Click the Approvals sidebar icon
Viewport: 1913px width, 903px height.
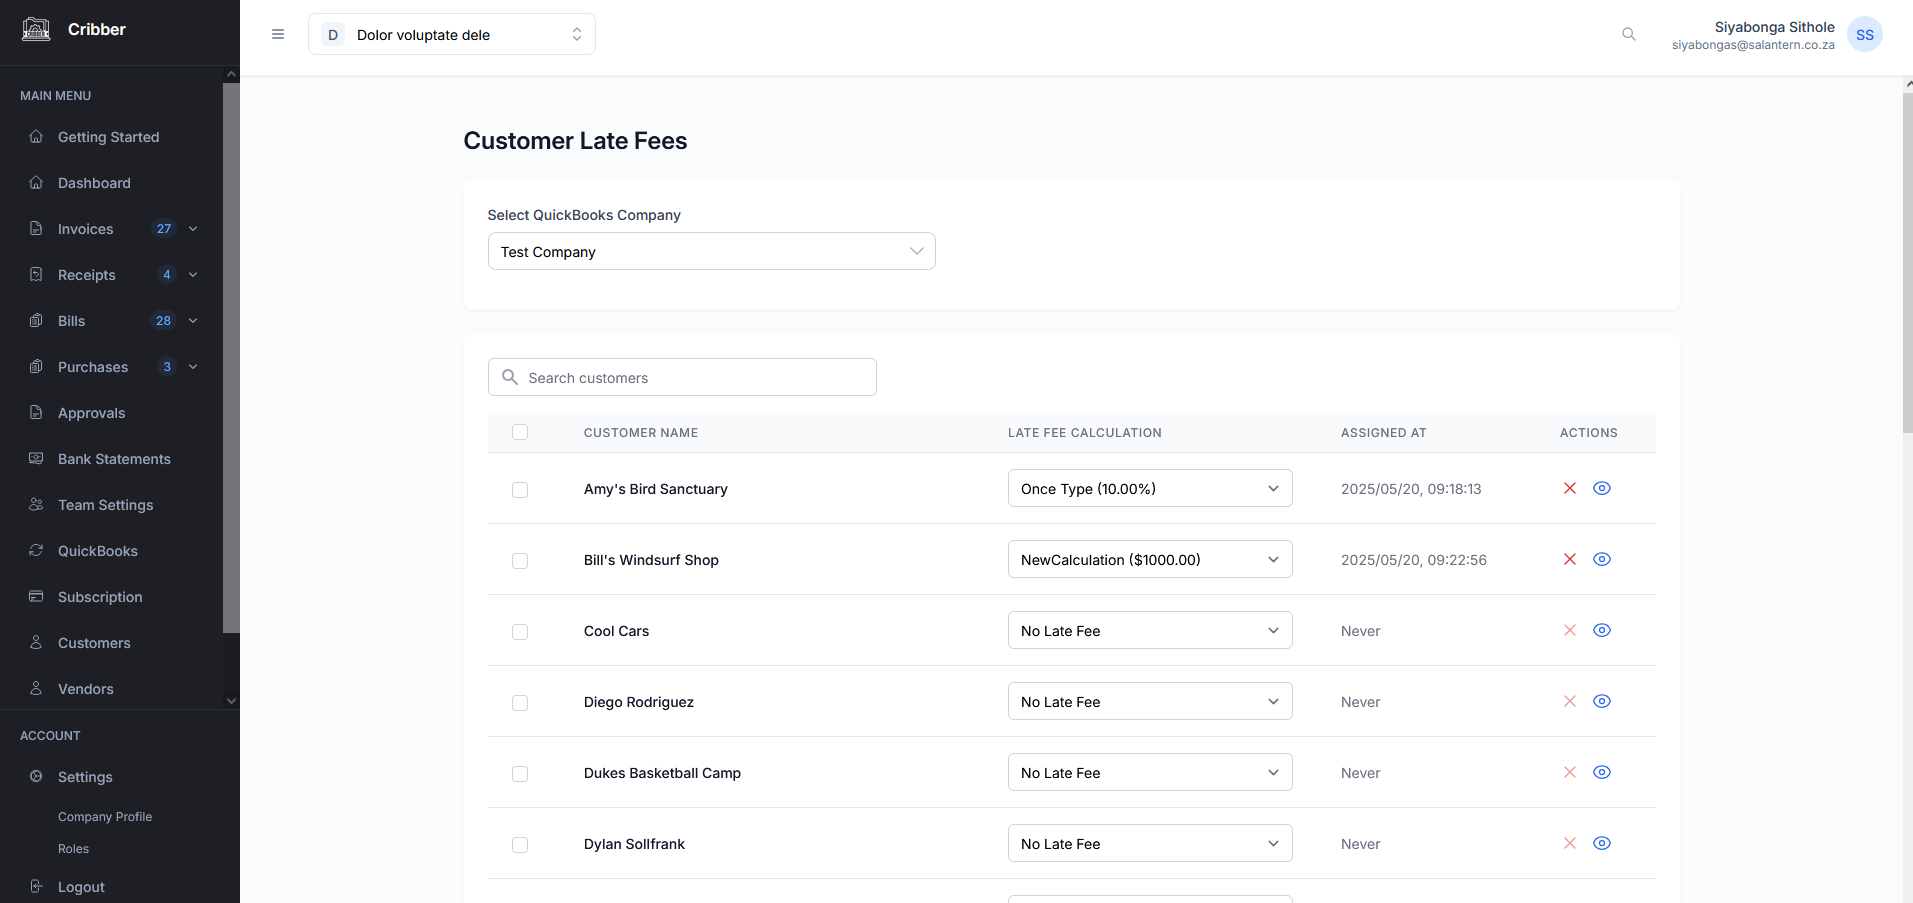[36, 412]
